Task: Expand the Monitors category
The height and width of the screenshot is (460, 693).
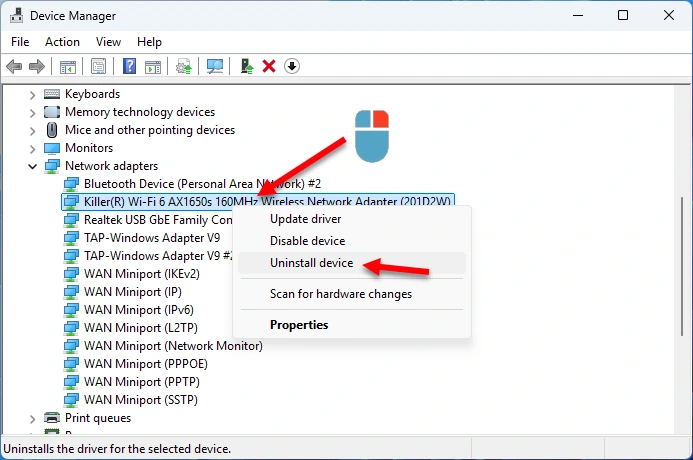Action: (x=32, y=149)
